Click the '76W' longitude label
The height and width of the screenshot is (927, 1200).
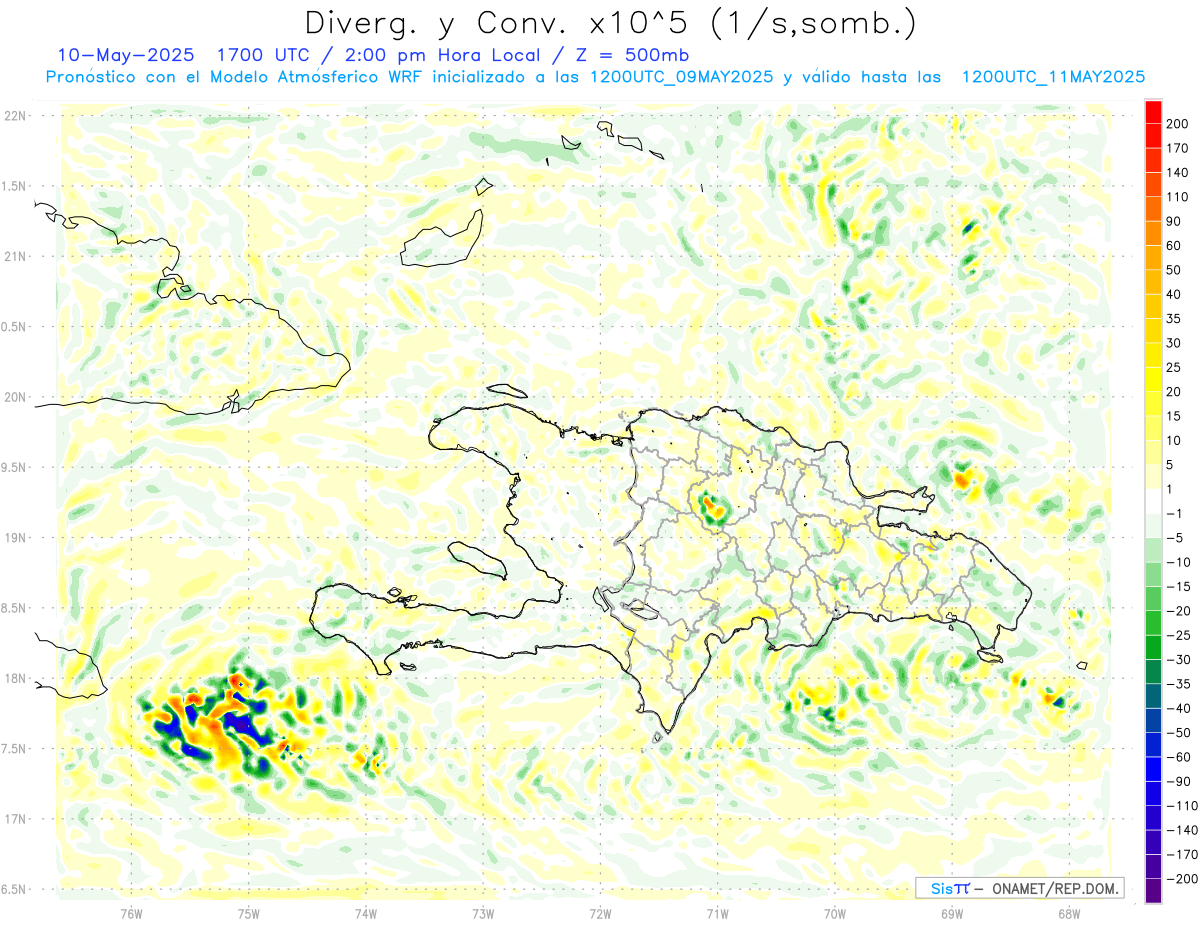[x=131, y=914]
